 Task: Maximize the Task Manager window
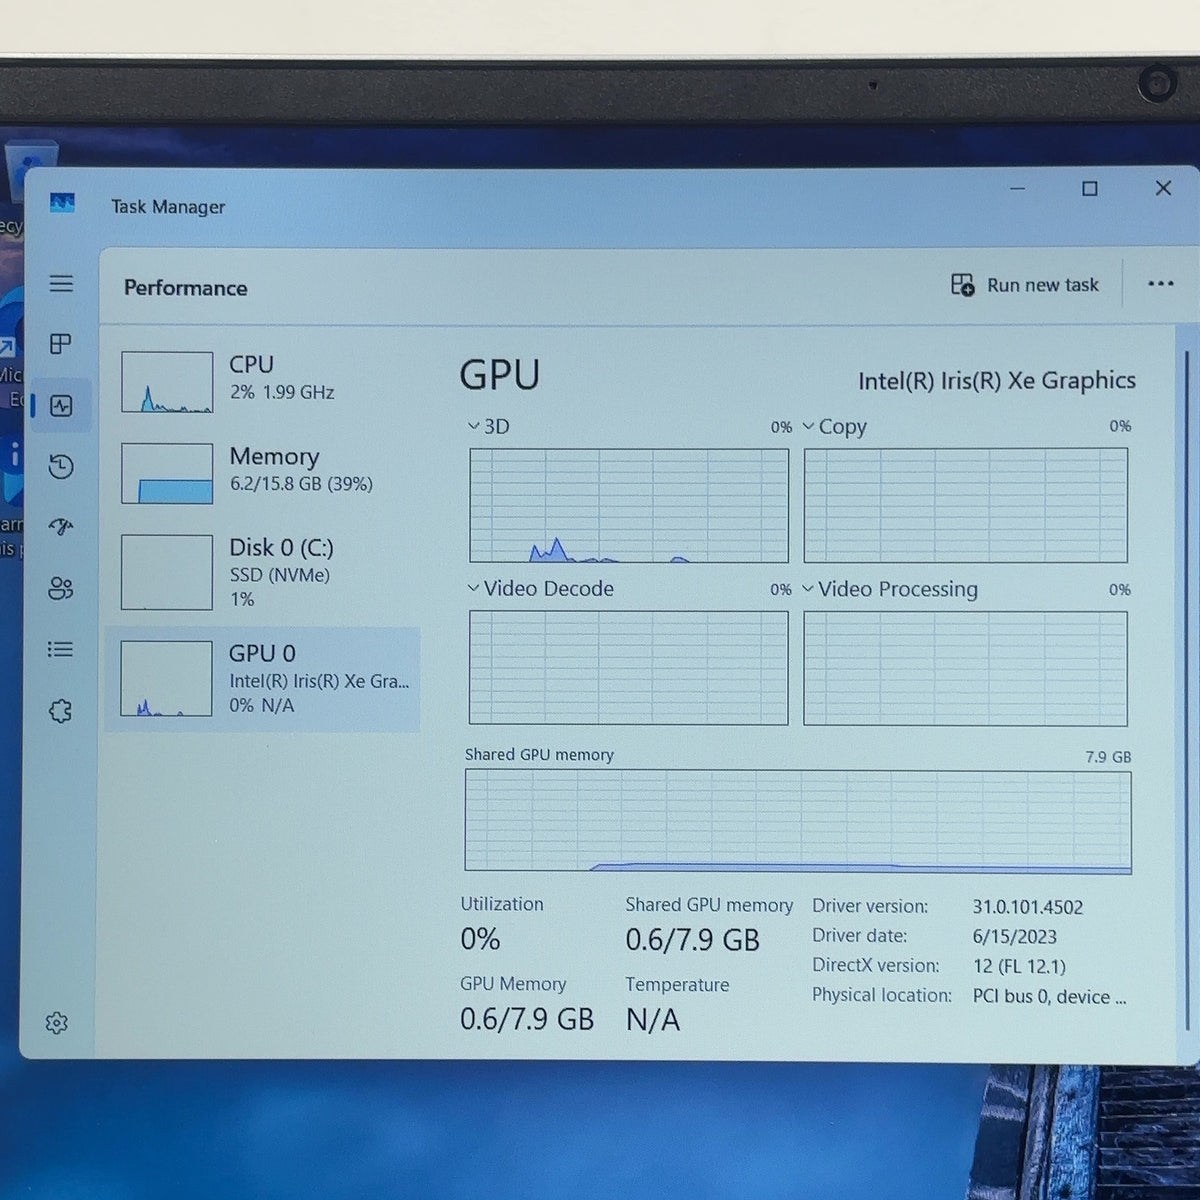pyautogui.click(x=1090, y=188)
